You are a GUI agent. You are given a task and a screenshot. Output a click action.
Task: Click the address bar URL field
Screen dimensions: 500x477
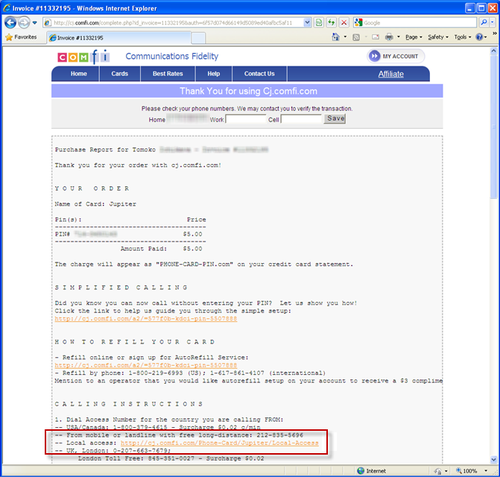click(x=173, y=23)
